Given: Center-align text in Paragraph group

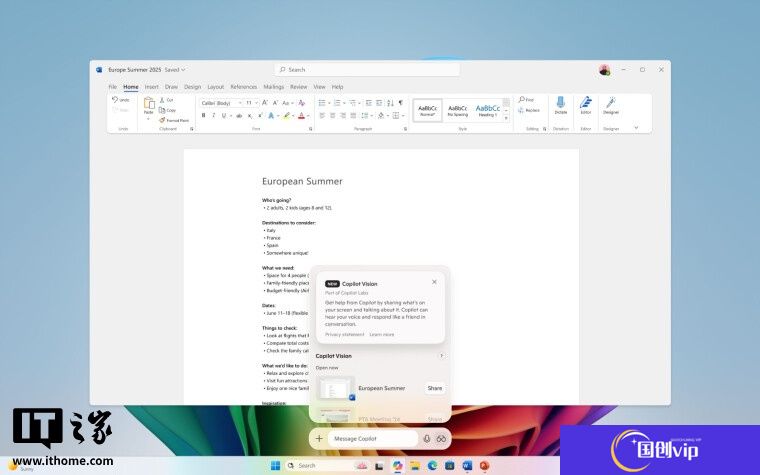Looking at the screenshot, I should point(332,115).
